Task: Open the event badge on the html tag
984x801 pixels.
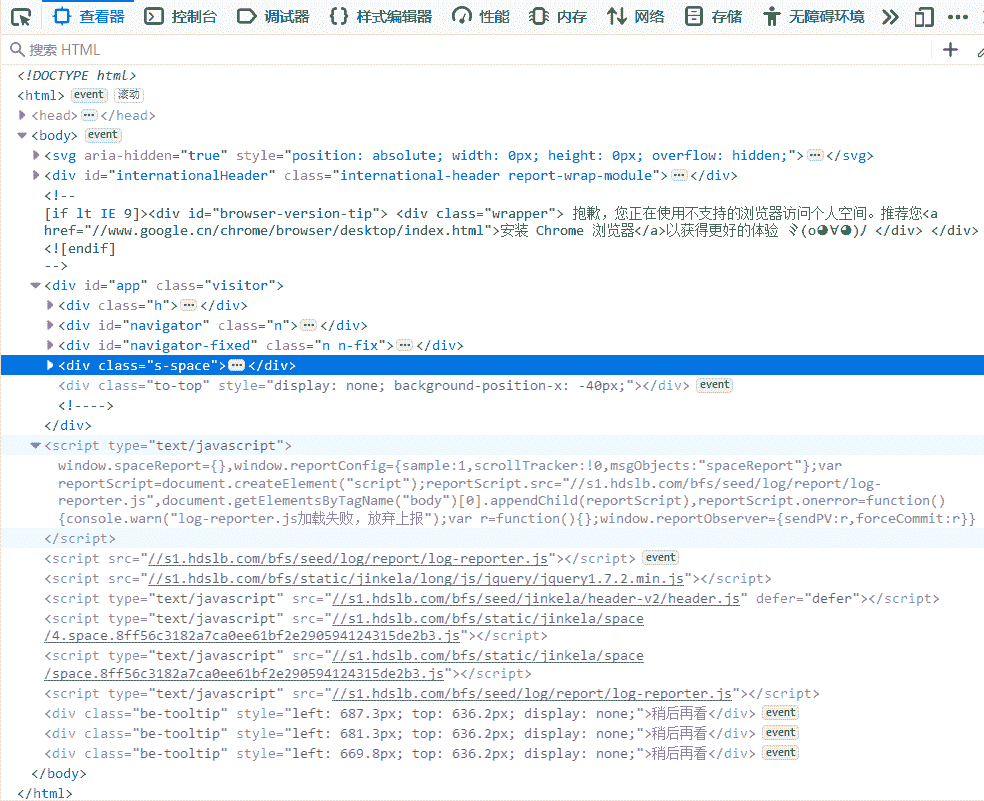Action: [89, 95]
